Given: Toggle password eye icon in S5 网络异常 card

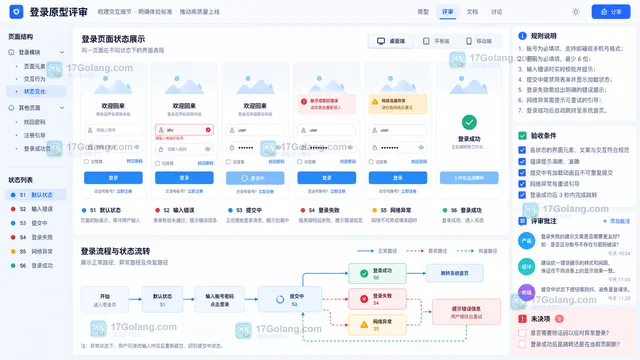Looking at the screenshot, I should click(421, 147).
